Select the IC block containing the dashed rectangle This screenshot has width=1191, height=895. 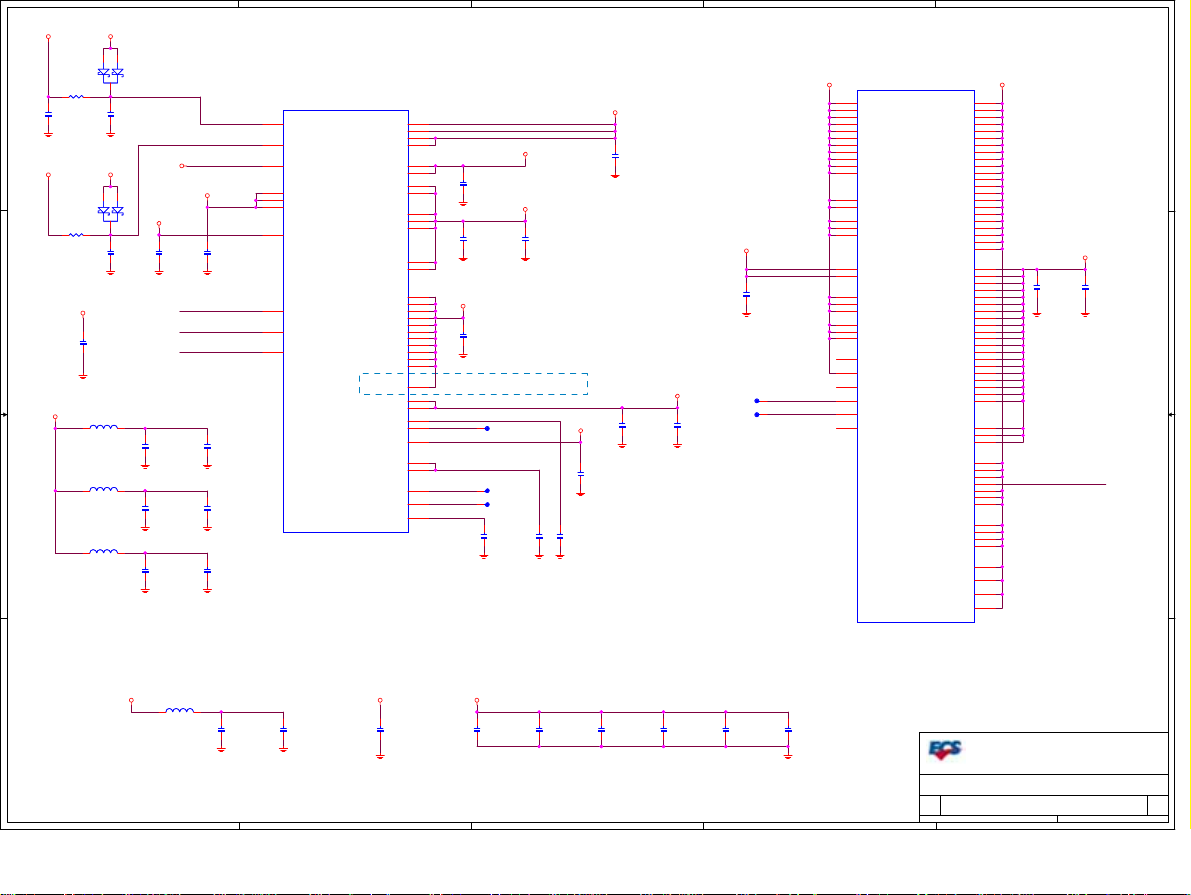pos(346,321)
